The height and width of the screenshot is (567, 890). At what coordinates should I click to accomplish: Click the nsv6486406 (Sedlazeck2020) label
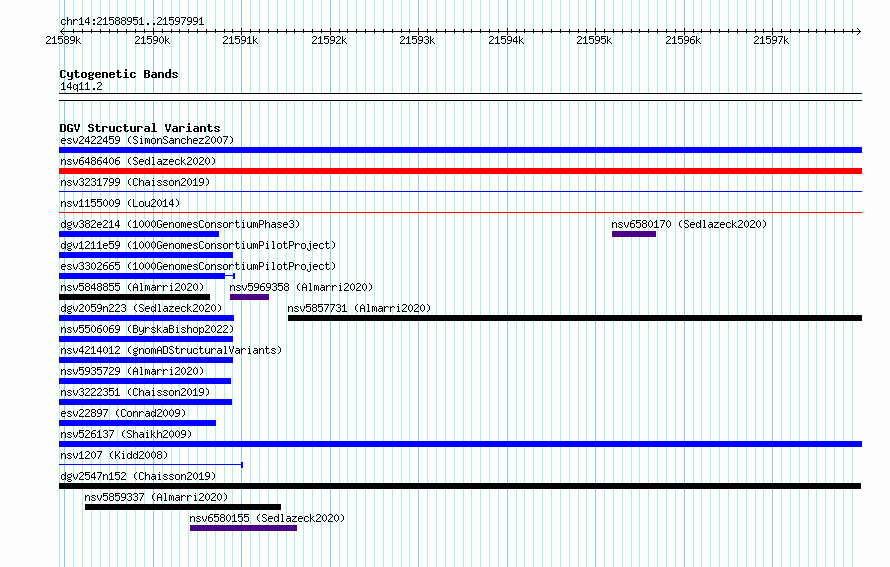(138, 161)
